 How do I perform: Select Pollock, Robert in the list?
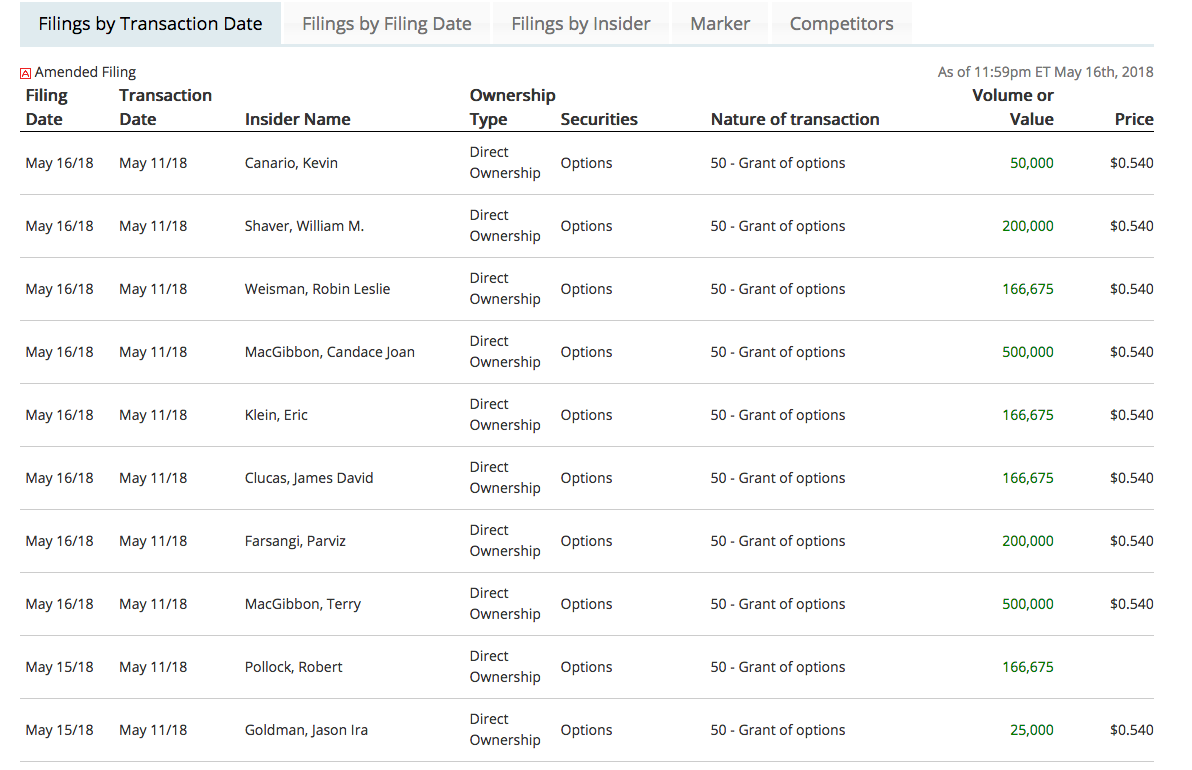293,667
